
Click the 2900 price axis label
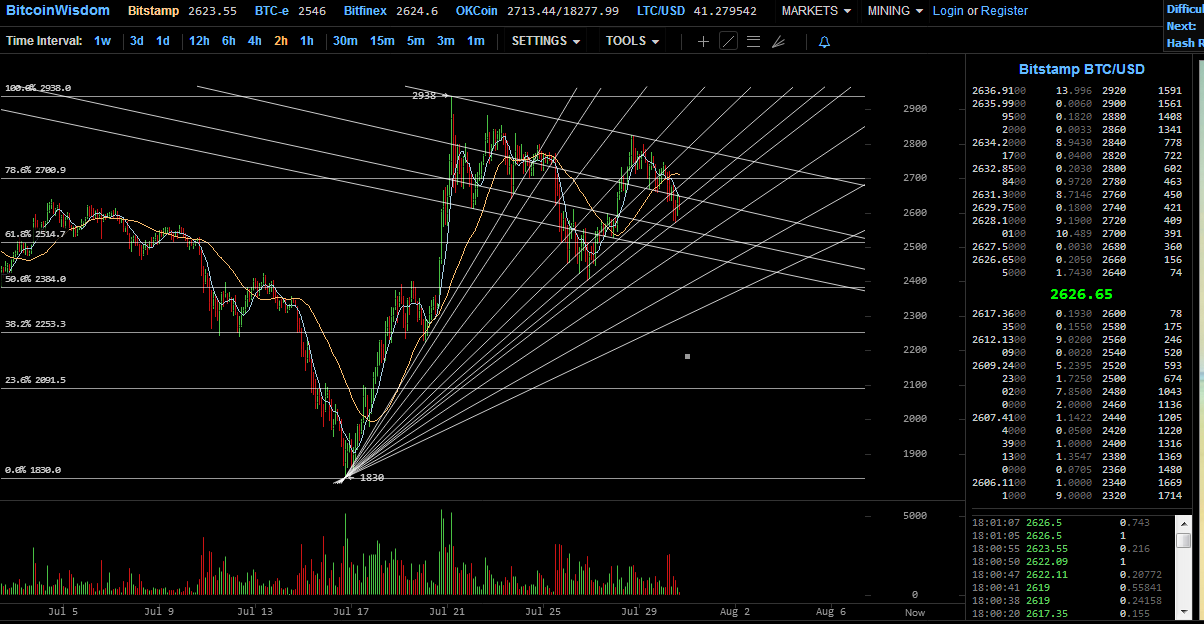point(914,109)
